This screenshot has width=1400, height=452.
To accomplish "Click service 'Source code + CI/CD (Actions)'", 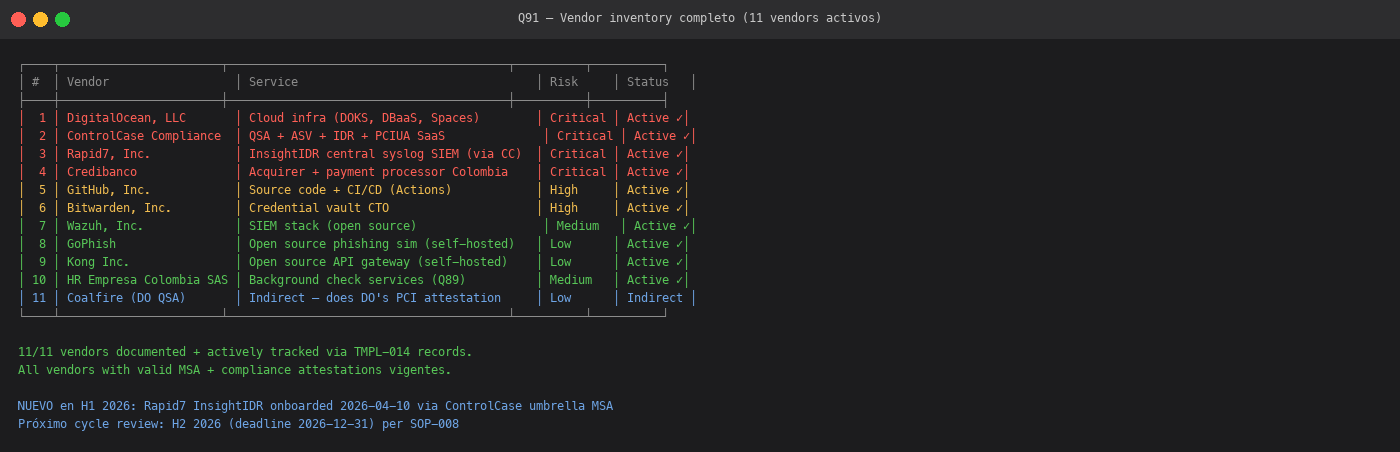I will [x=350, y=190].
